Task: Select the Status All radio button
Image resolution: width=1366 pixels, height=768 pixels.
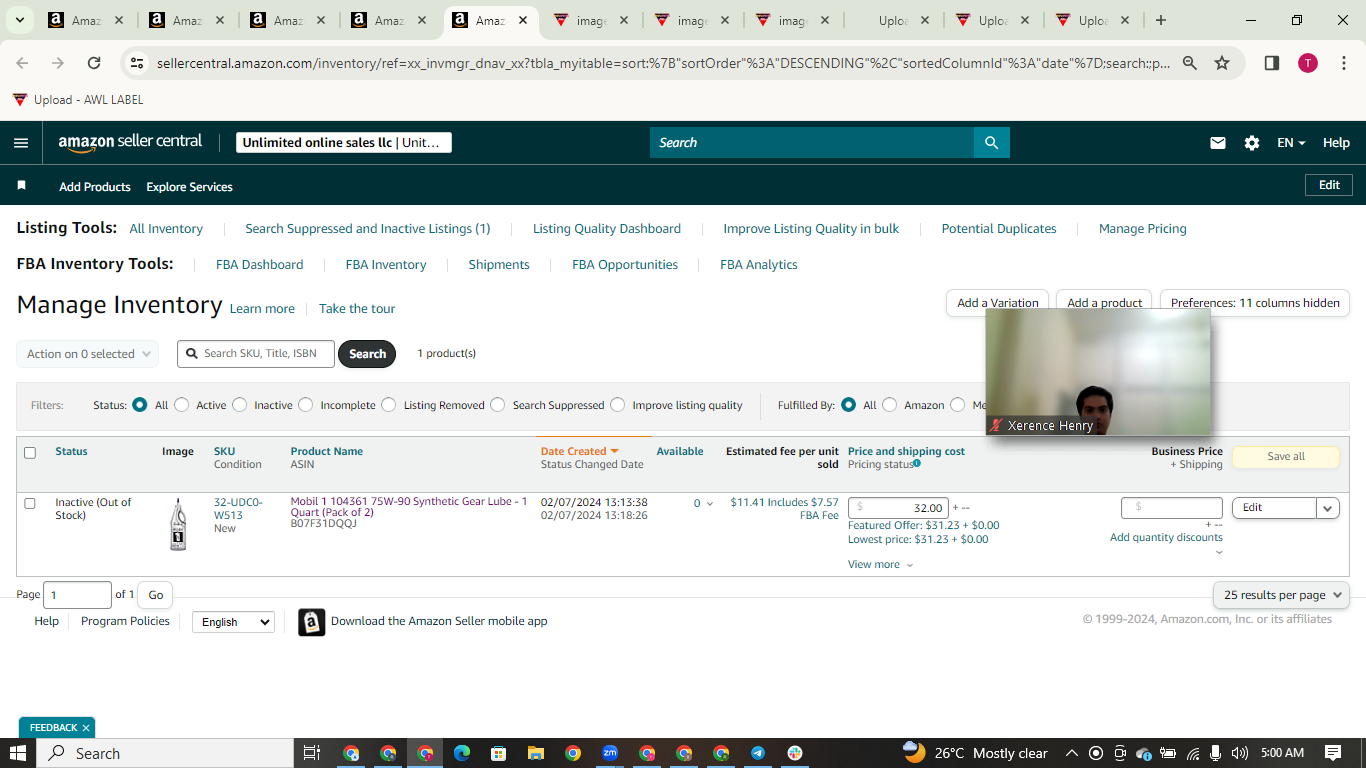Action: point(140,405)
